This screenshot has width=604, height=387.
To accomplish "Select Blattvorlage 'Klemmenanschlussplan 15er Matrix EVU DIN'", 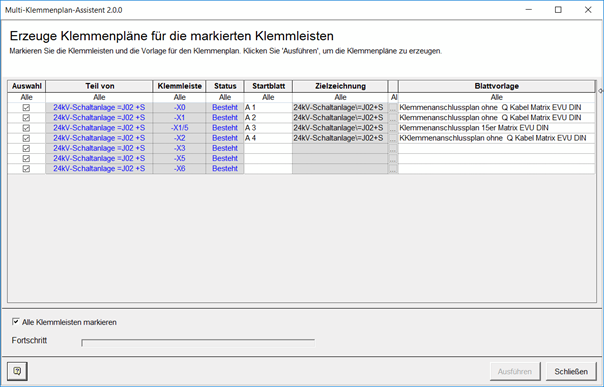I will [497, 128].
